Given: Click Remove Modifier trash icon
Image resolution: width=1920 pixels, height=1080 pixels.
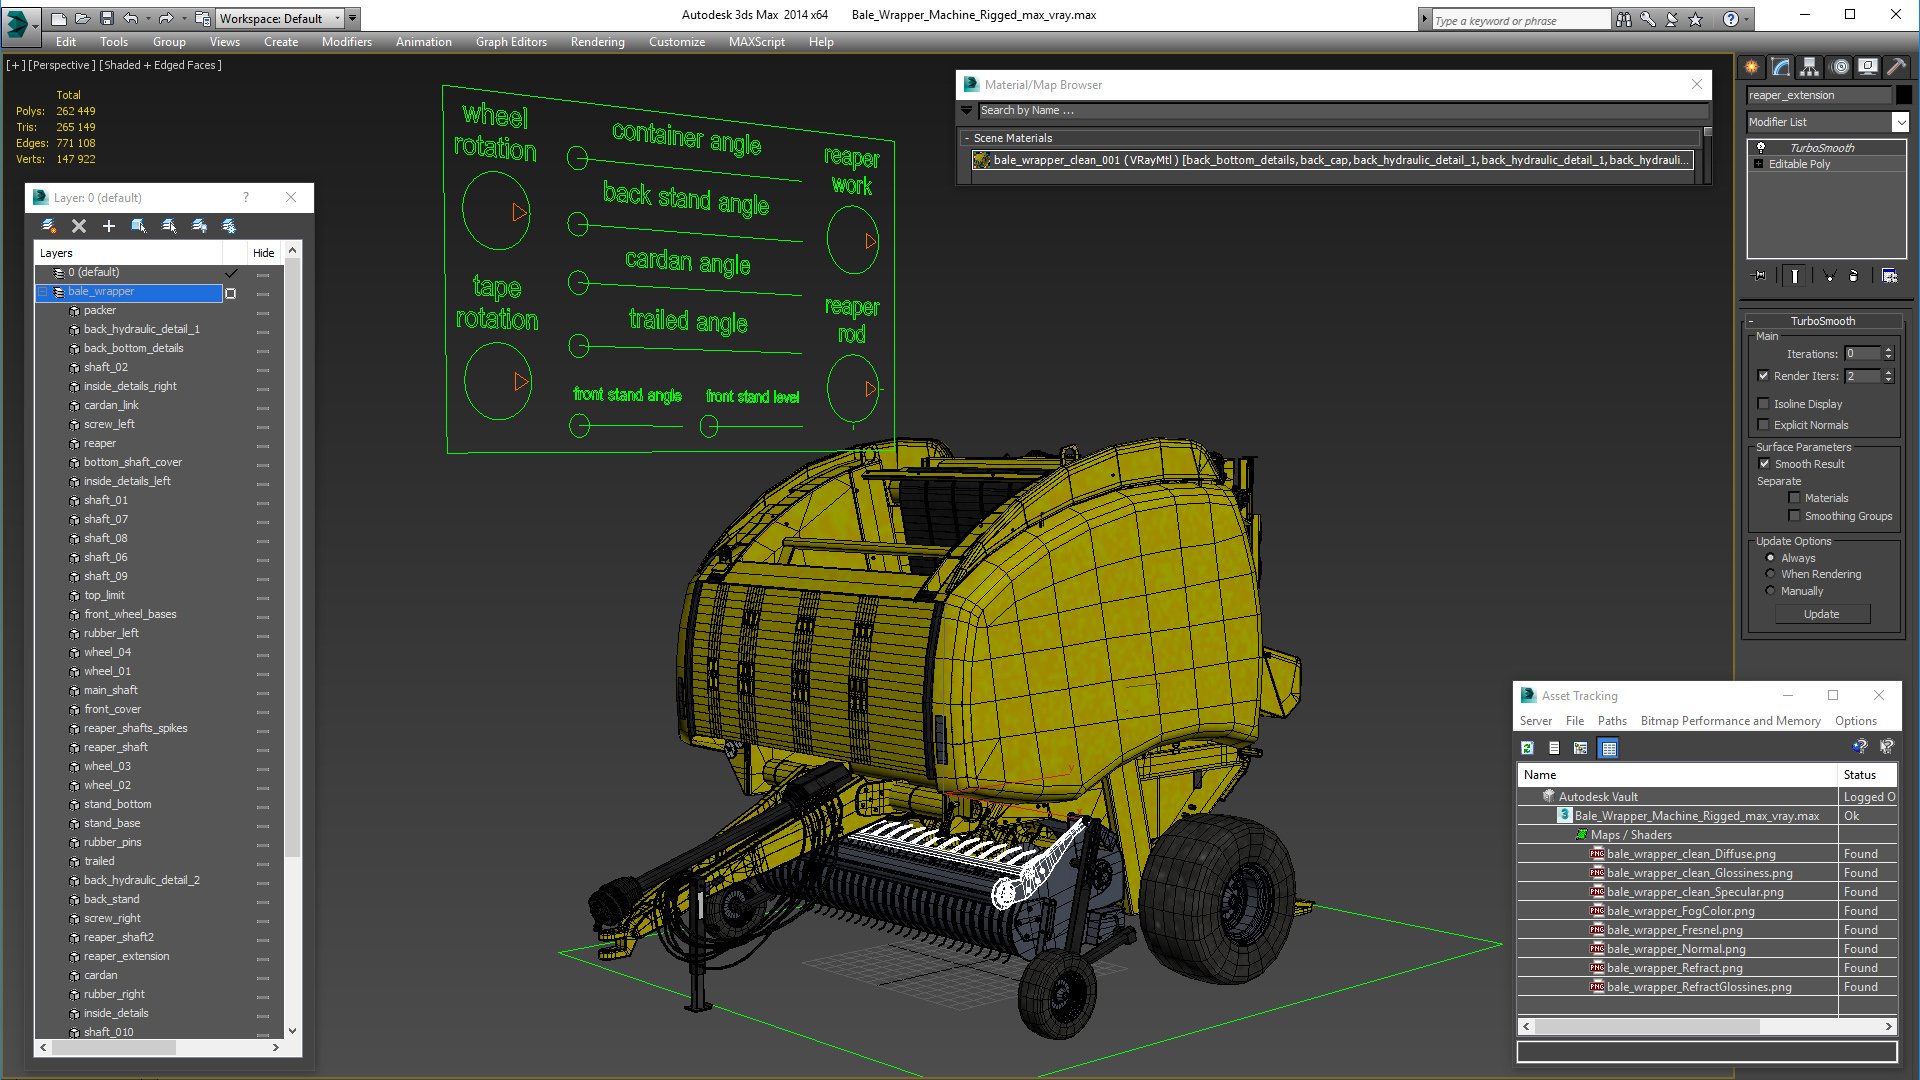Looking at the screenshot, I should click(1854, 276).
